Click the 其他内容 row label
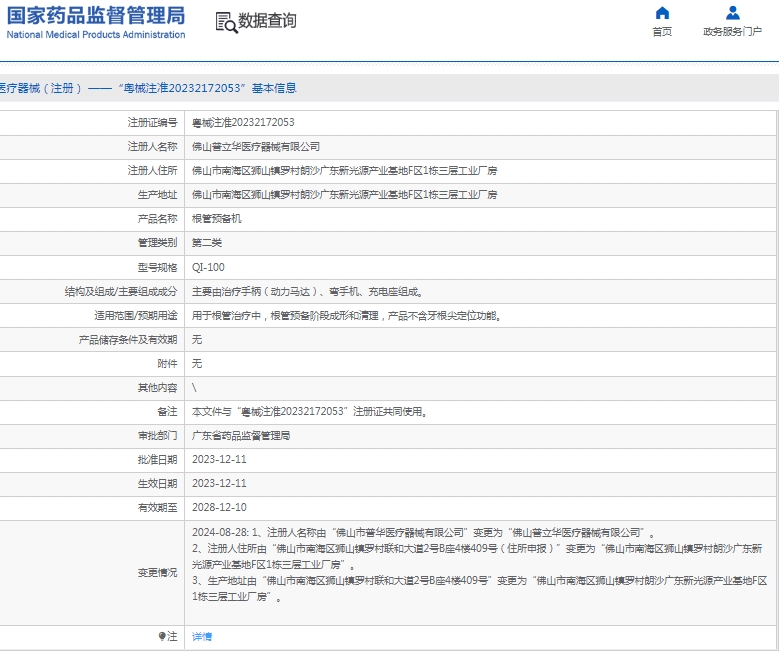 coord(157,388)
